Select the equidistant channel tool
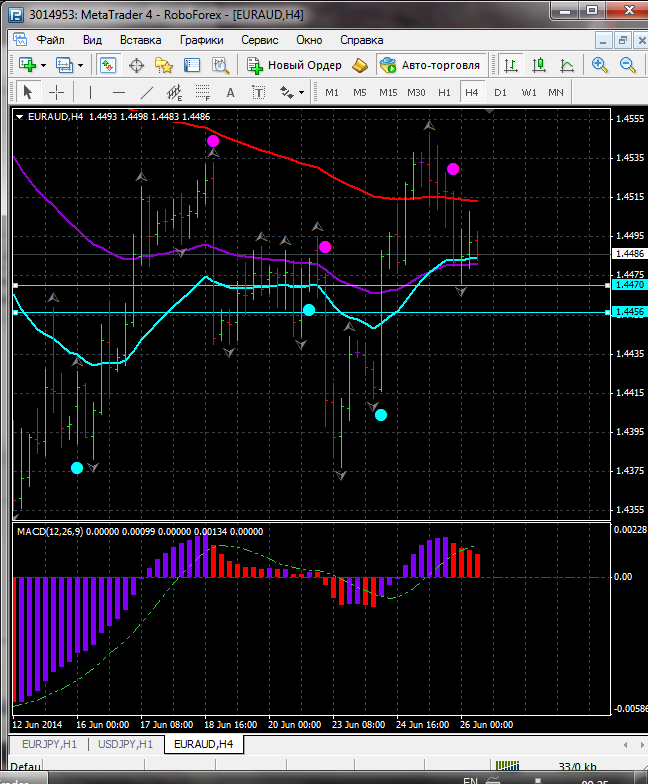 174,92
